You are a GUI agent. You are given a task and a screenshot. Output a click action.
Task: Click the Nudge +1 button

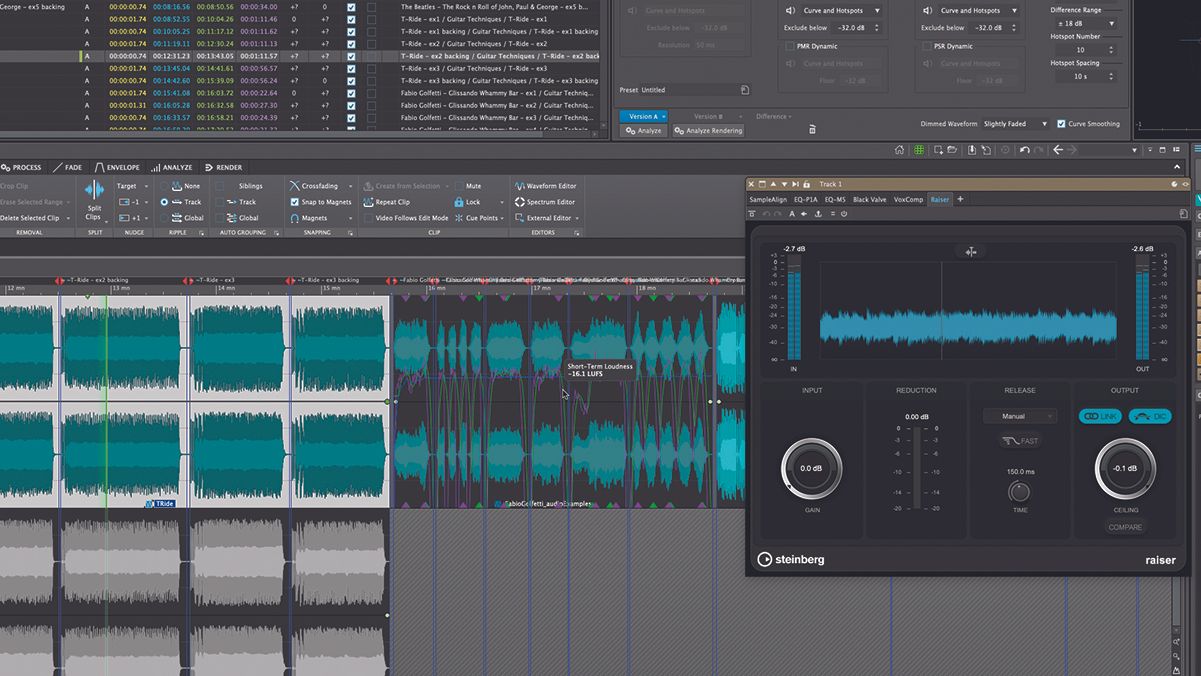click(131, 218)
